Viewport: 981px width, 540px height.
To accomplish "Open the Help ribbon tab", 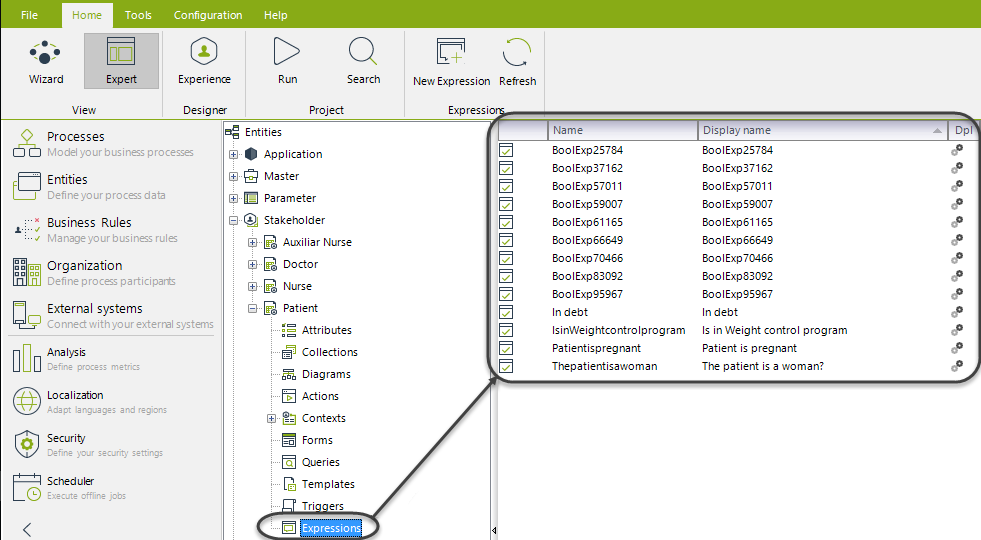I will (275, 15).
